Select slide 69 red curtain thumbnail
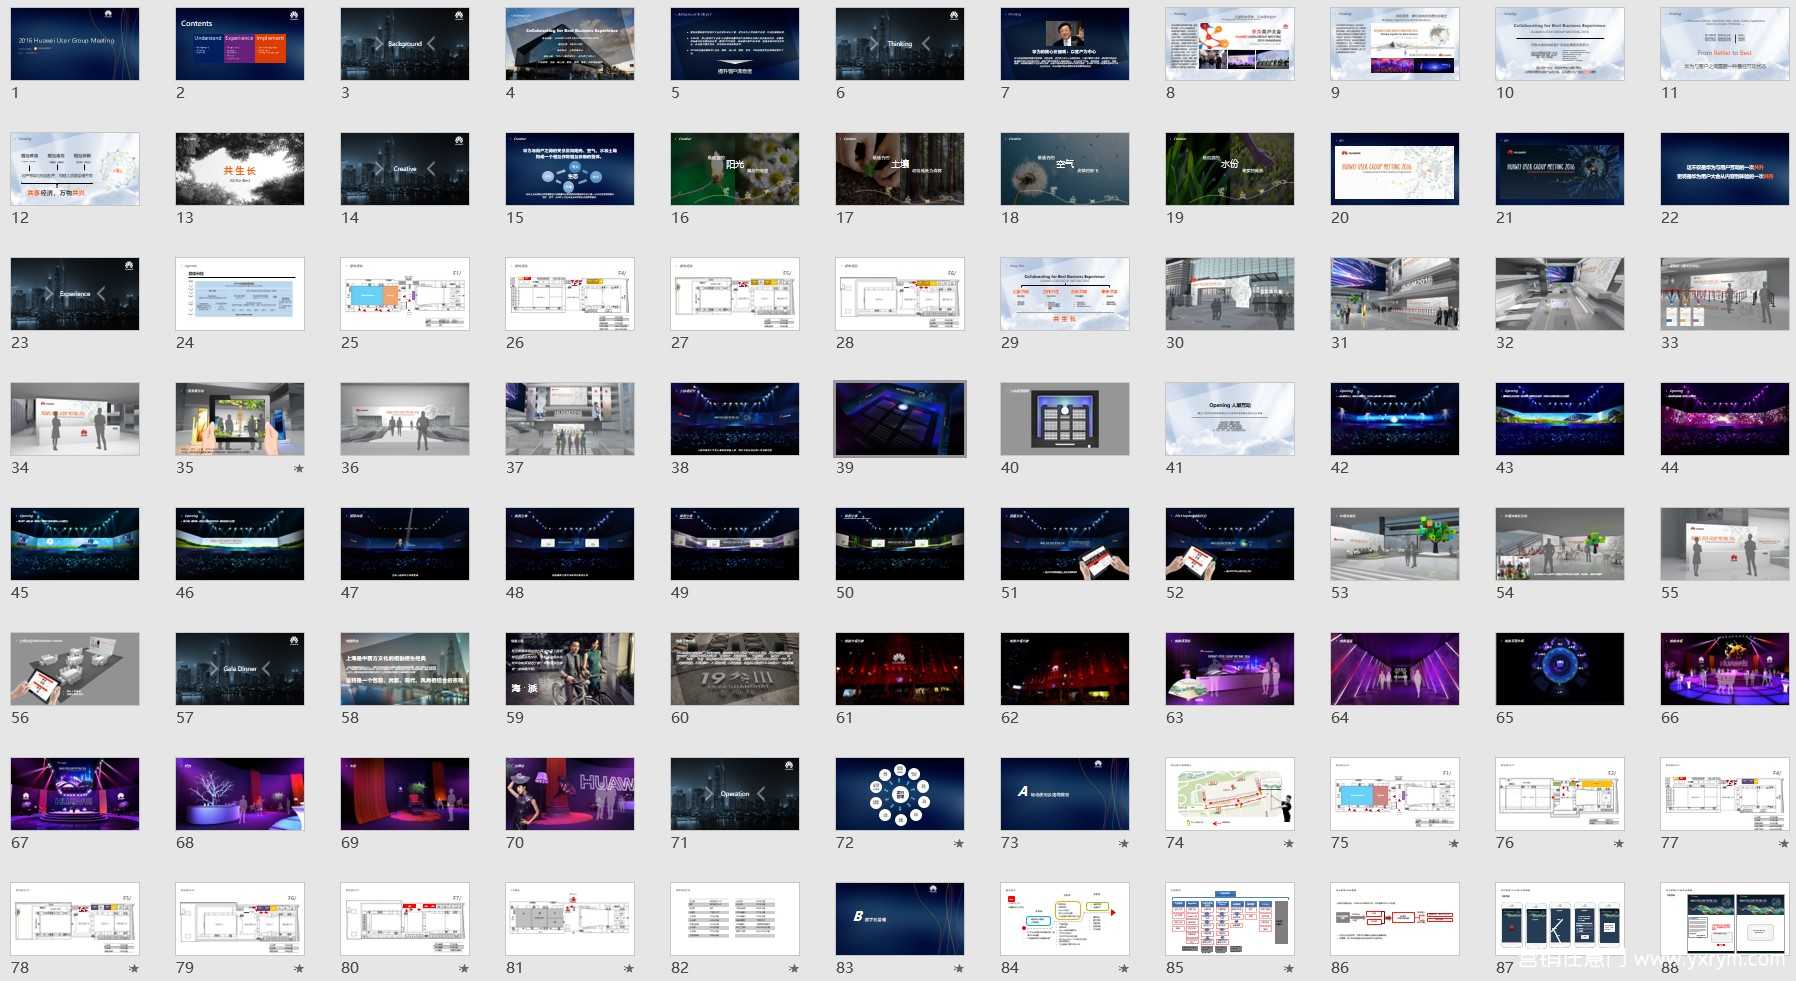 (405, 794)
